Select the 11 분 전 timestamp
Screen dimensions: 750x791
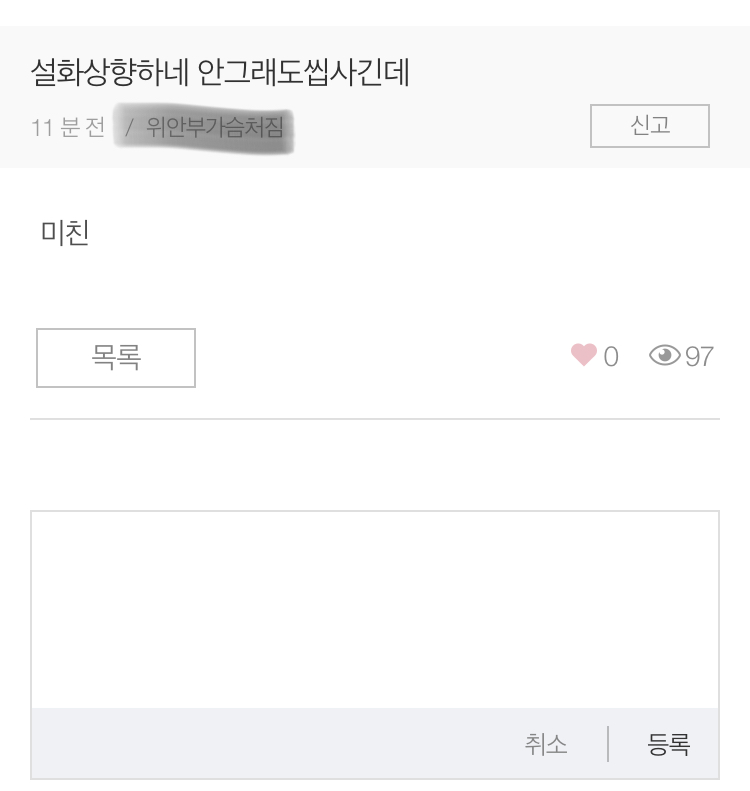tap(68, 127)
